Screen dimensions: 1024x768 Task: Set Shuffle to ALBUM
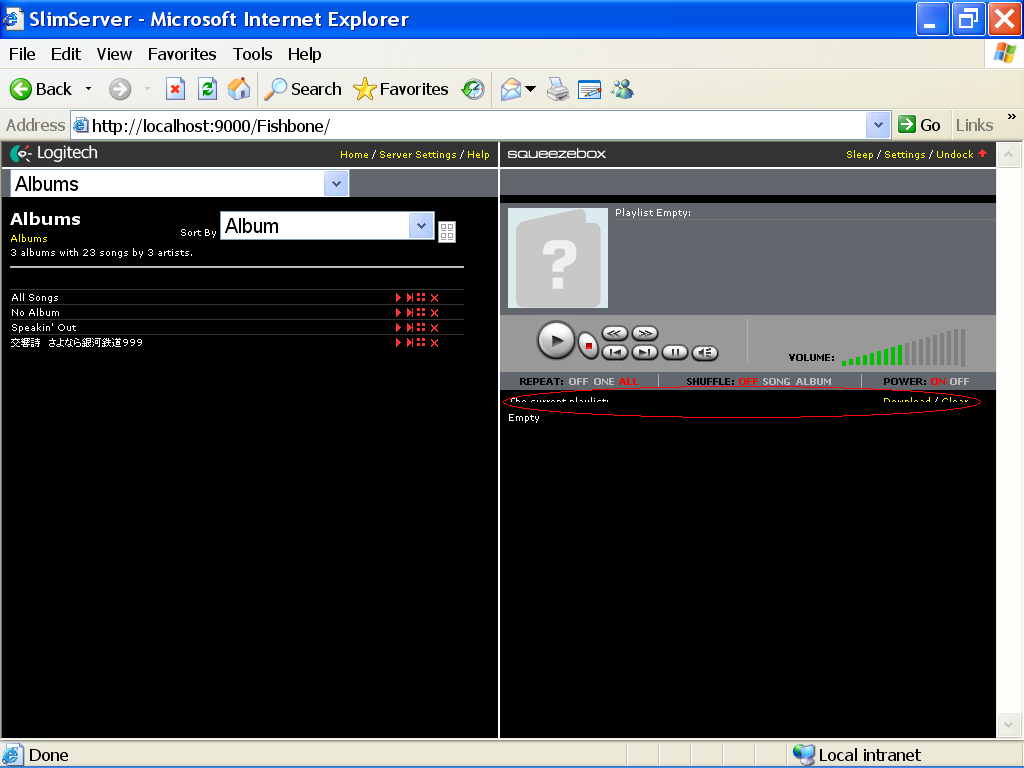tap(813, 382)
